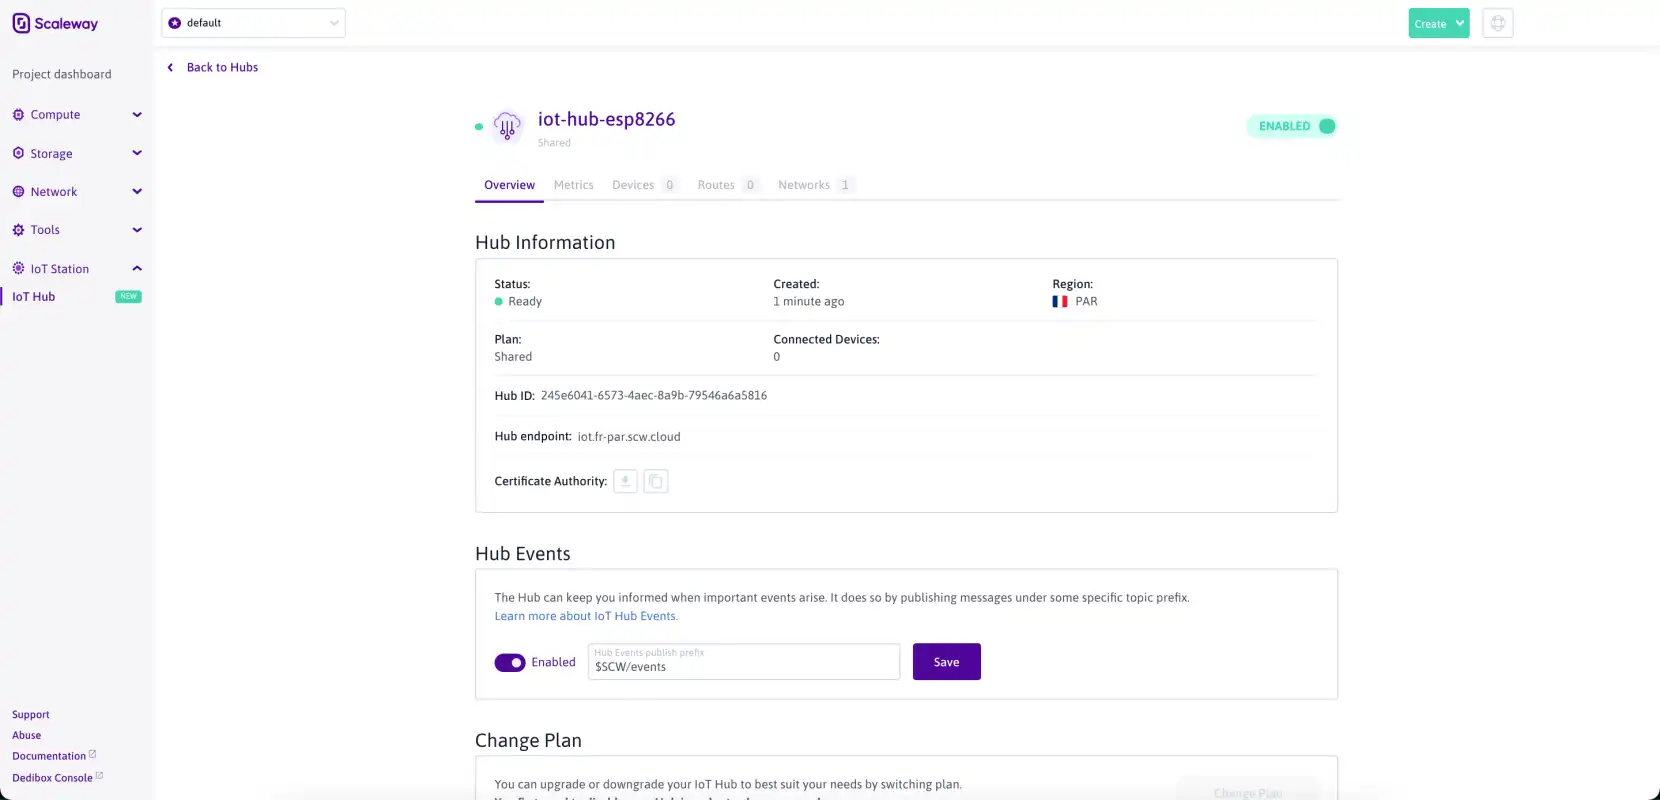The width and height of the screenshot is (1660, 800).
Task: Click the iot-hub-esp8266 hub title
Action: click(607, 119)
